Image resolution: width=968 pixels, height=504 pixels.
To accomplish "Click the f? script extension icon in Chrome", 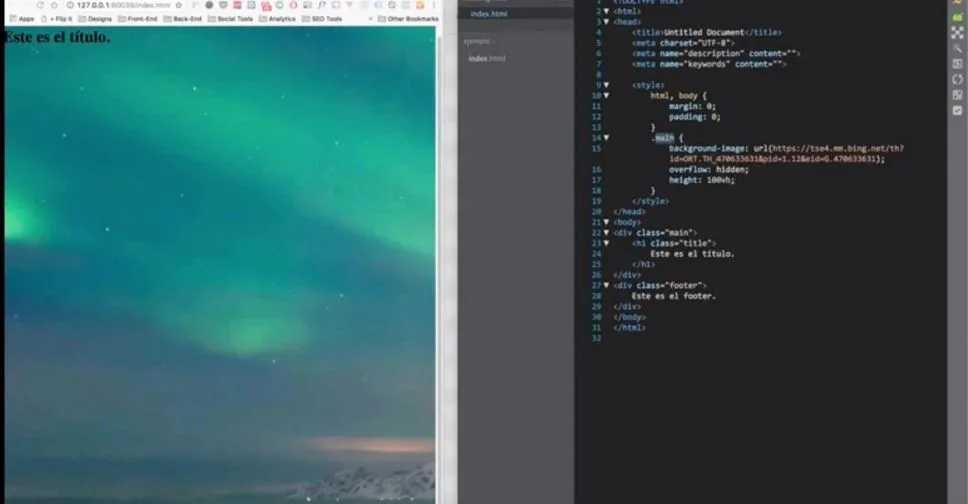I will (x=322, y=5).
